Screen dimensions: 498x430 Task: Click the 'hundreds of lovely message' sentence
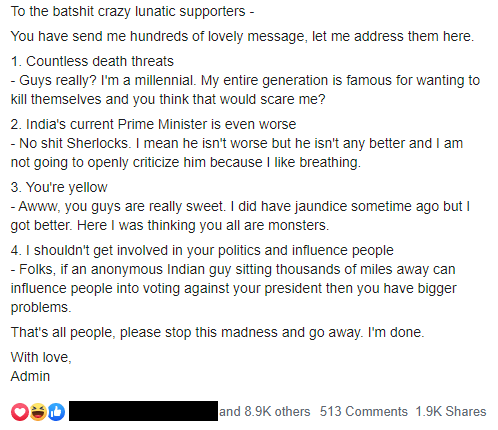point(242,36)
